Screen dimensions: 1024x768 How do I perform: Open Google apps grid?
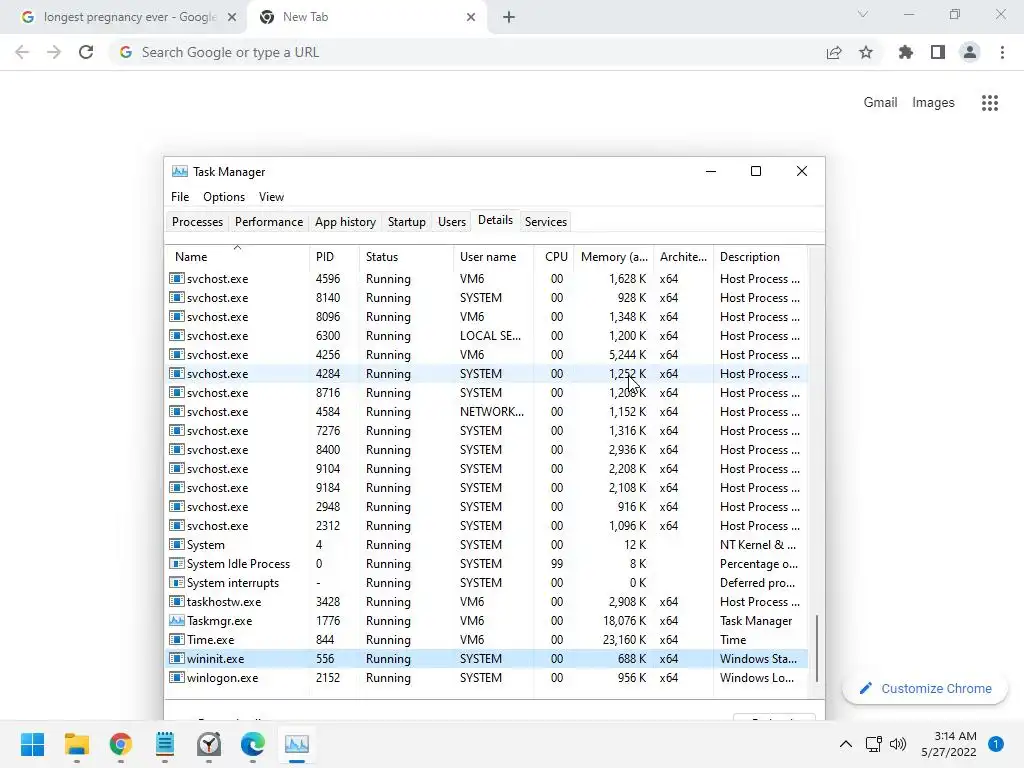point(990,103)
